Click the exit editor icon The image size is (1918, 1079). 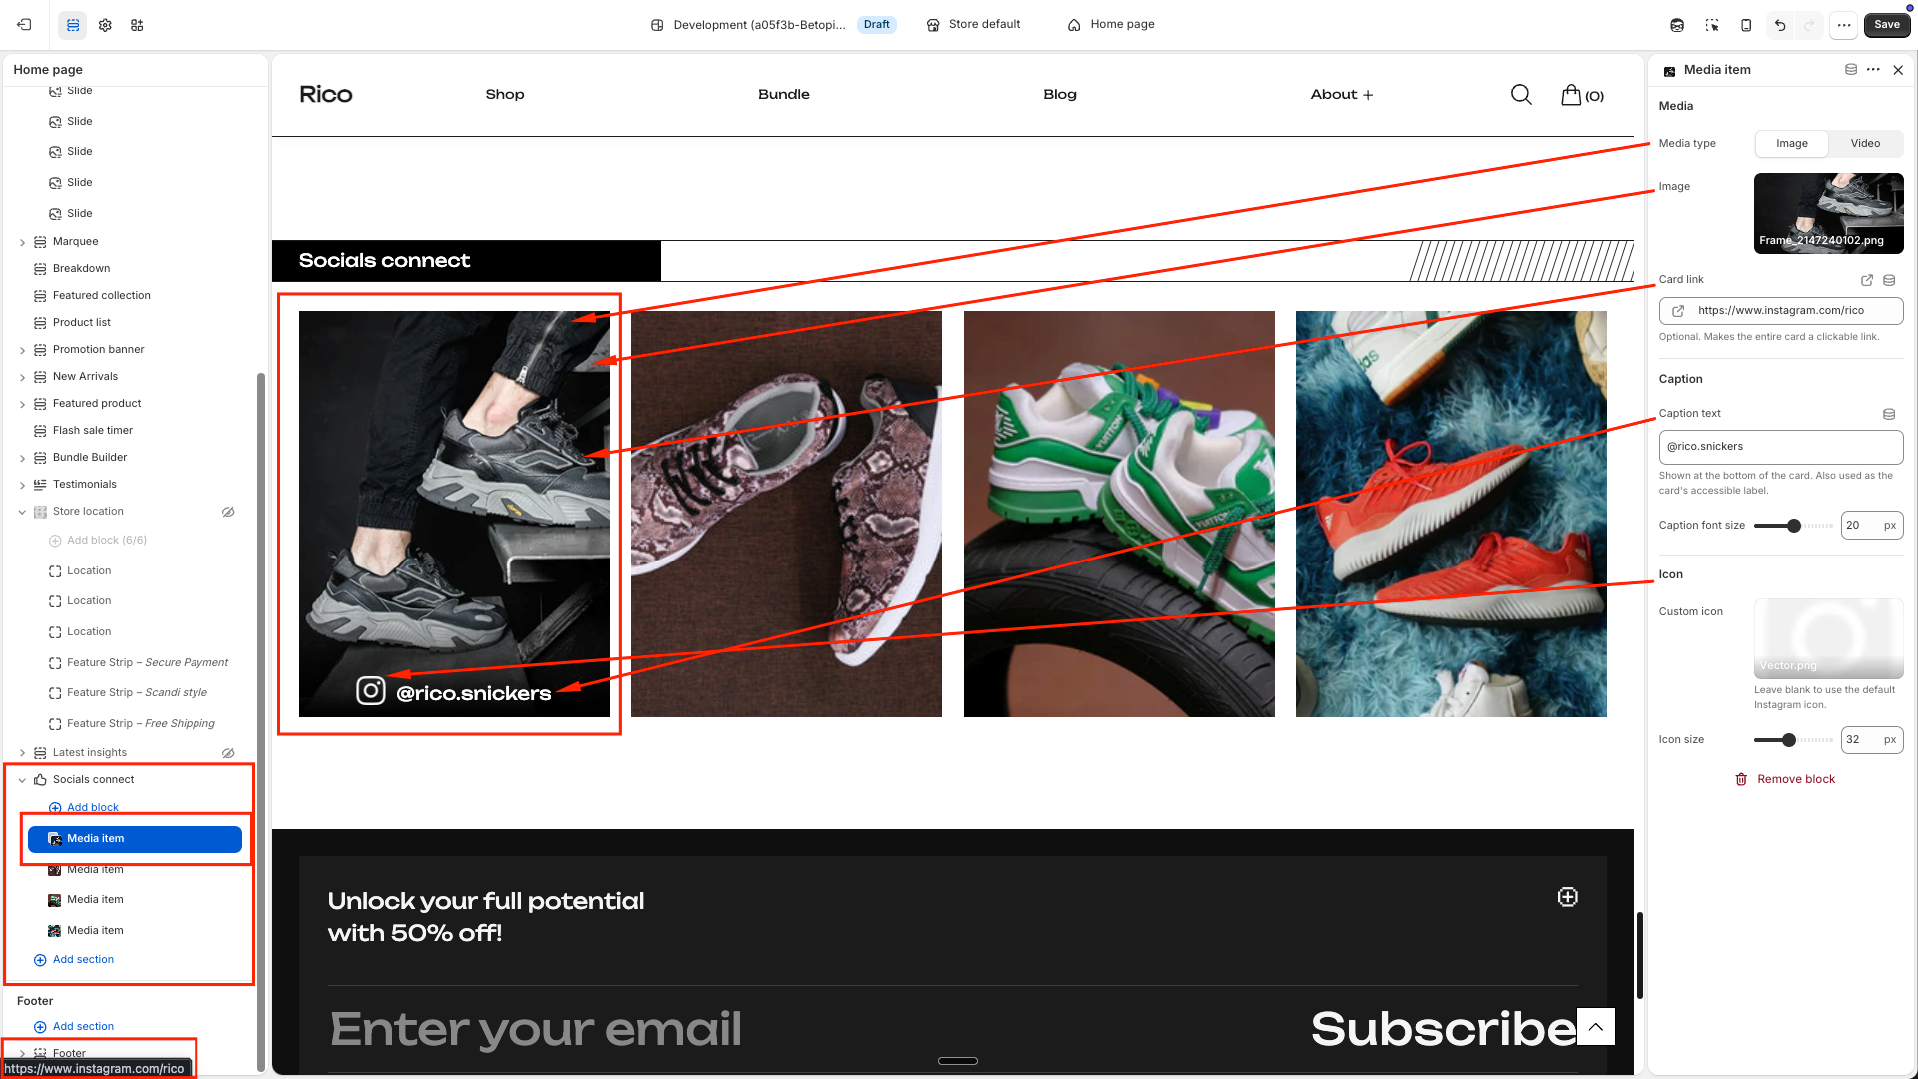point(24,25)
